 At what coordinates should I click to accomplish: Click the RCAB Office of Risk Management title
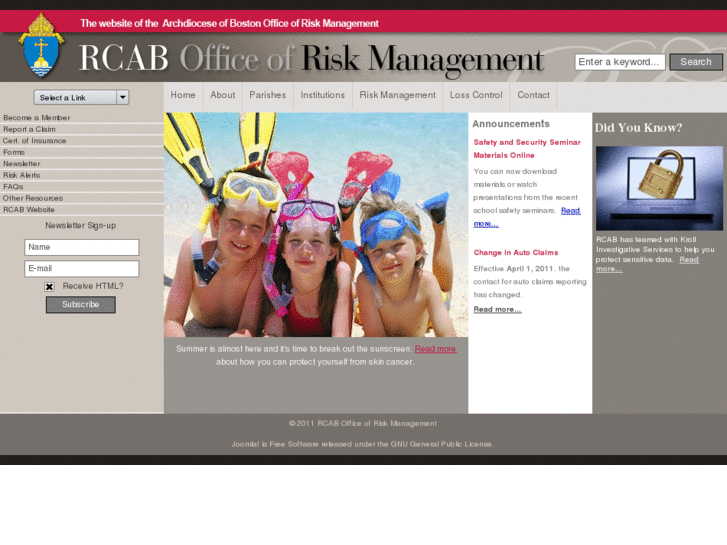point(311,59)
